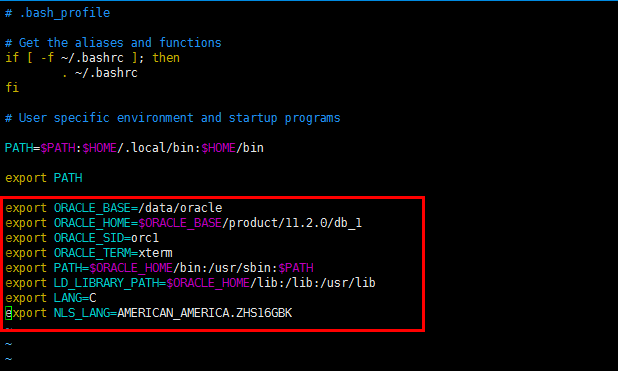Click the '. ~/.bashrc' source line

[x=100, y=73]
